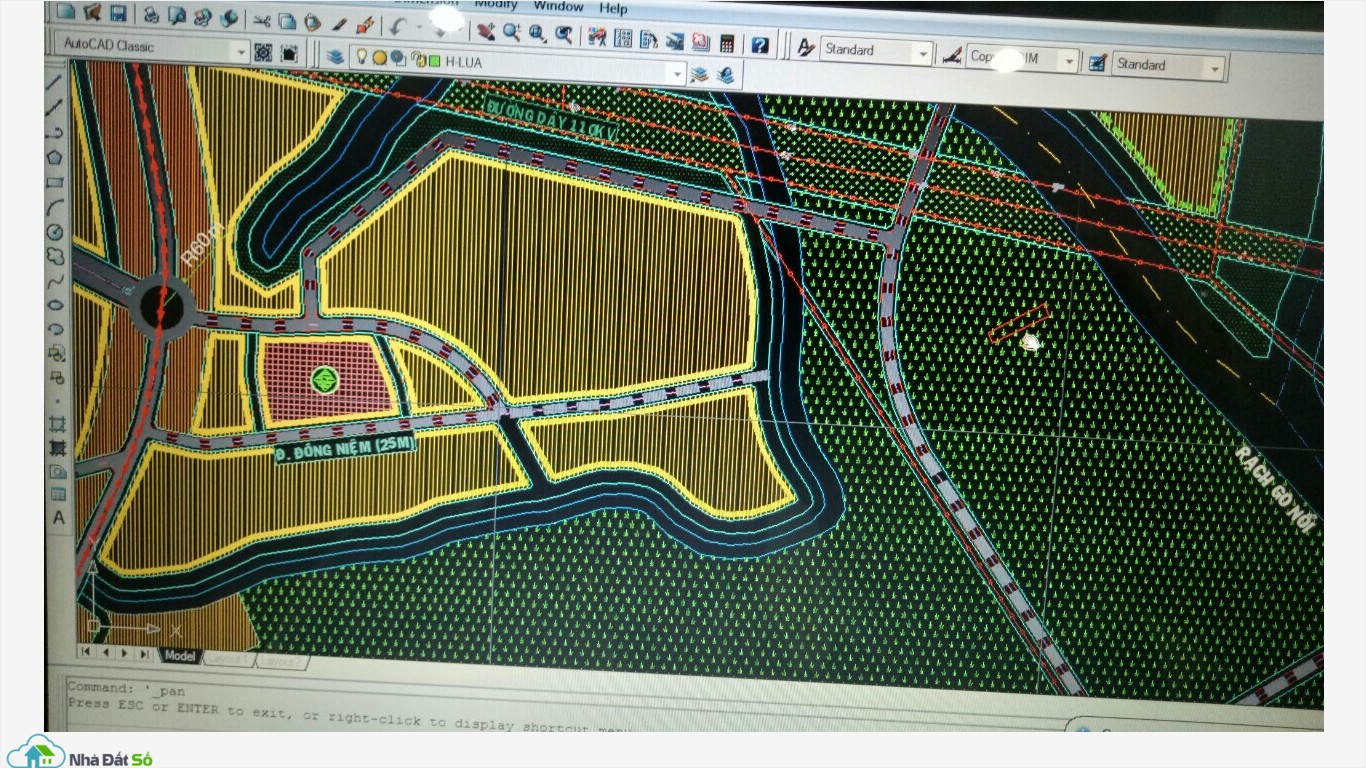This screenshot has width=1366, height=768.
Task: Click the Publish icon
Action: click(203, 17)
